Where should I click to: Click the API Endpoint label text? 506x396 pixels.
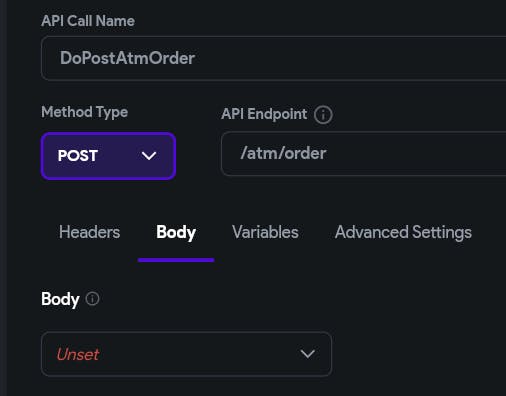click(x=264, y=114)
